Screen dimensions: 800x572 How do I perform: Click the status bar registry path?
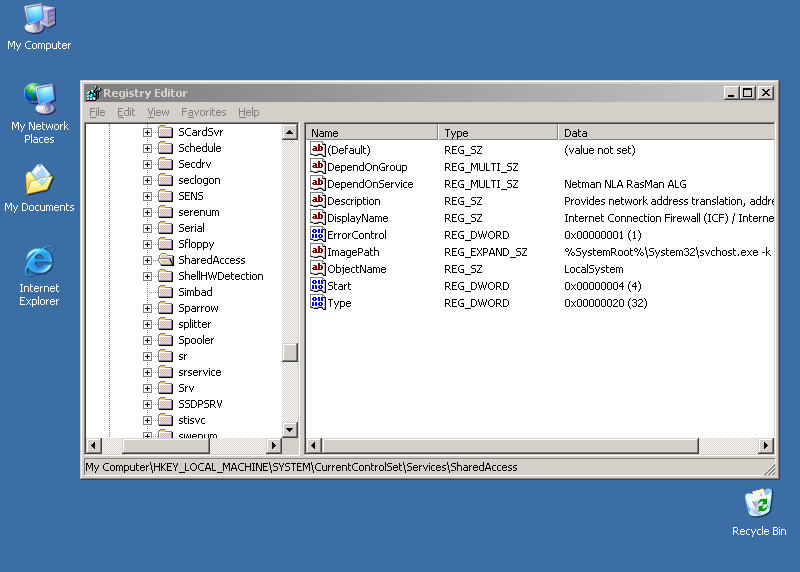[301, 467]
